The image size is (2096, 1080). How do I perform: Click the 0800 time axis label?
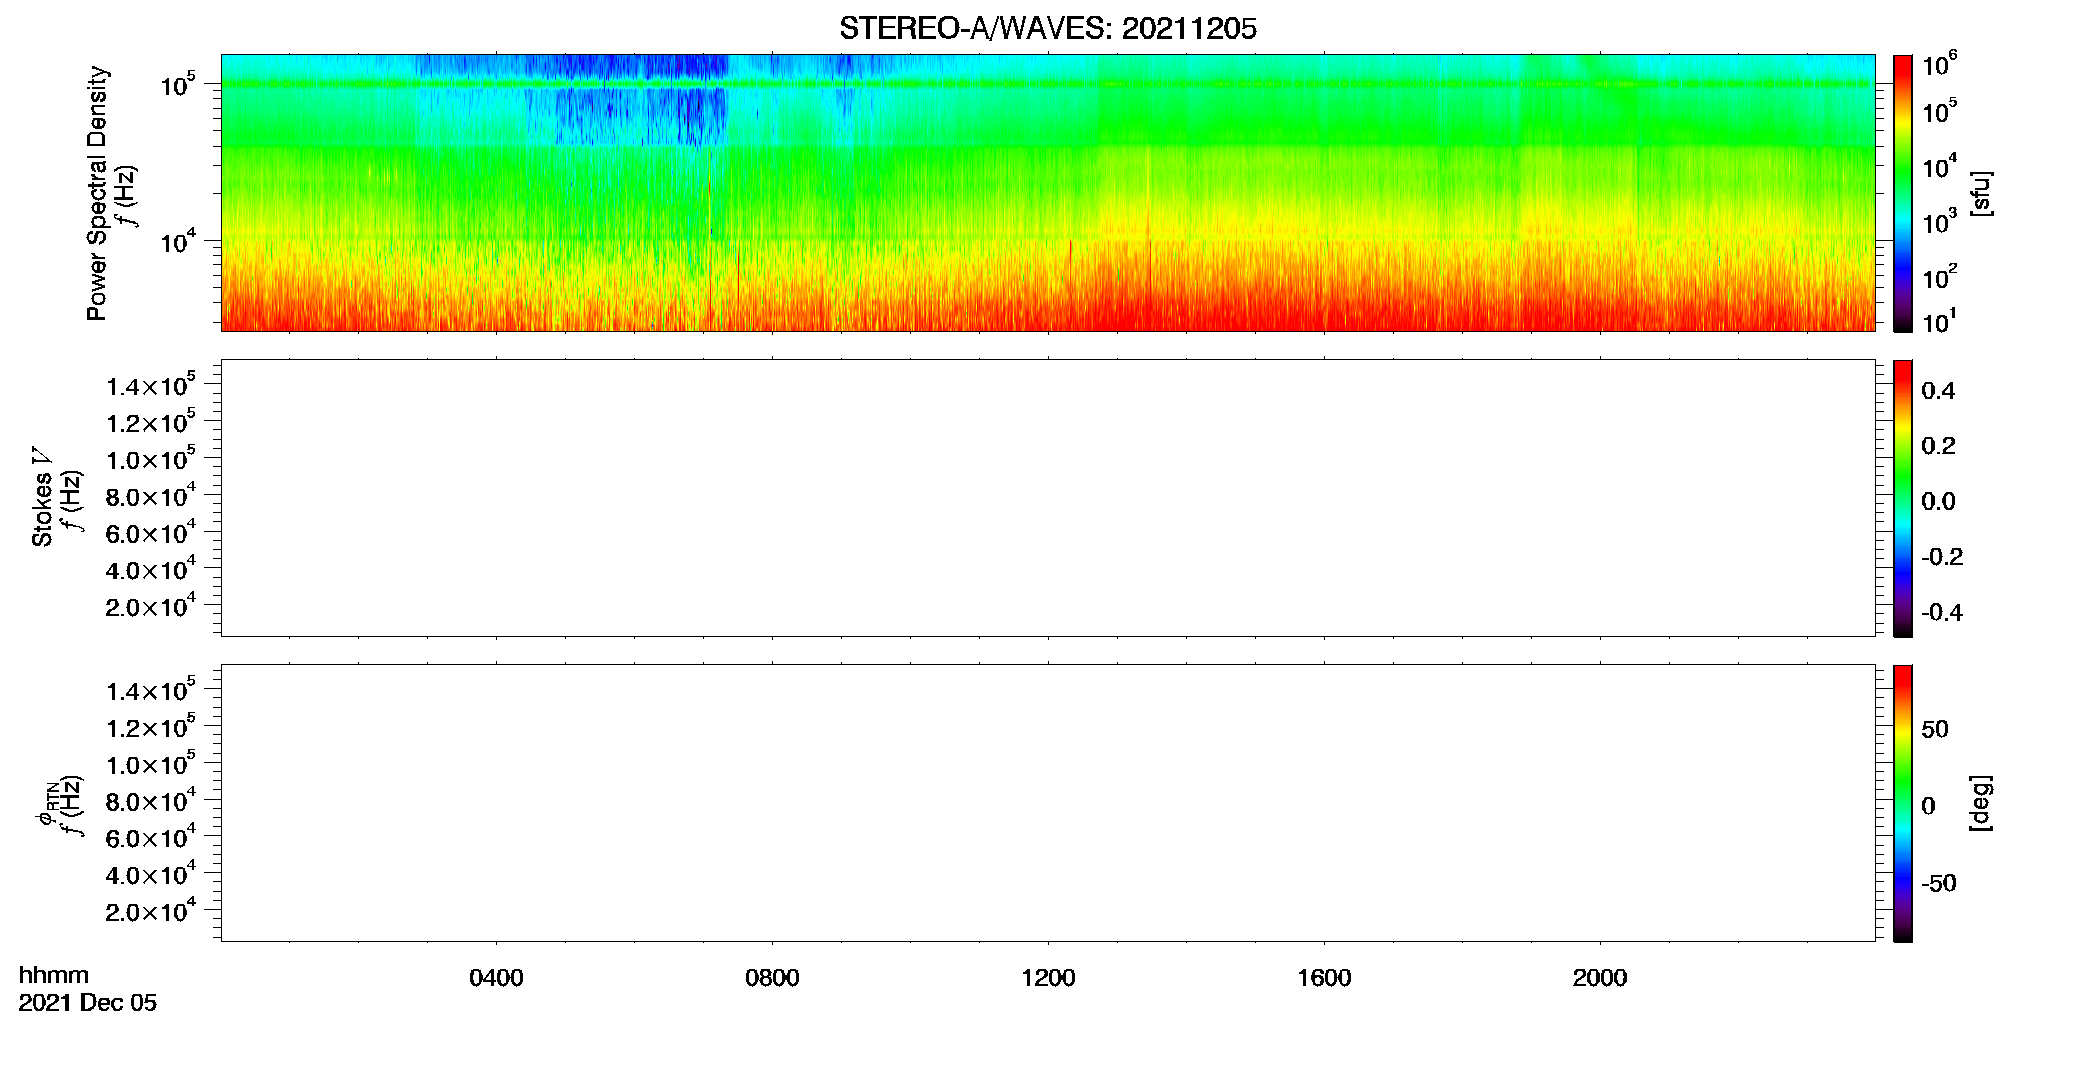coord(772,978)
